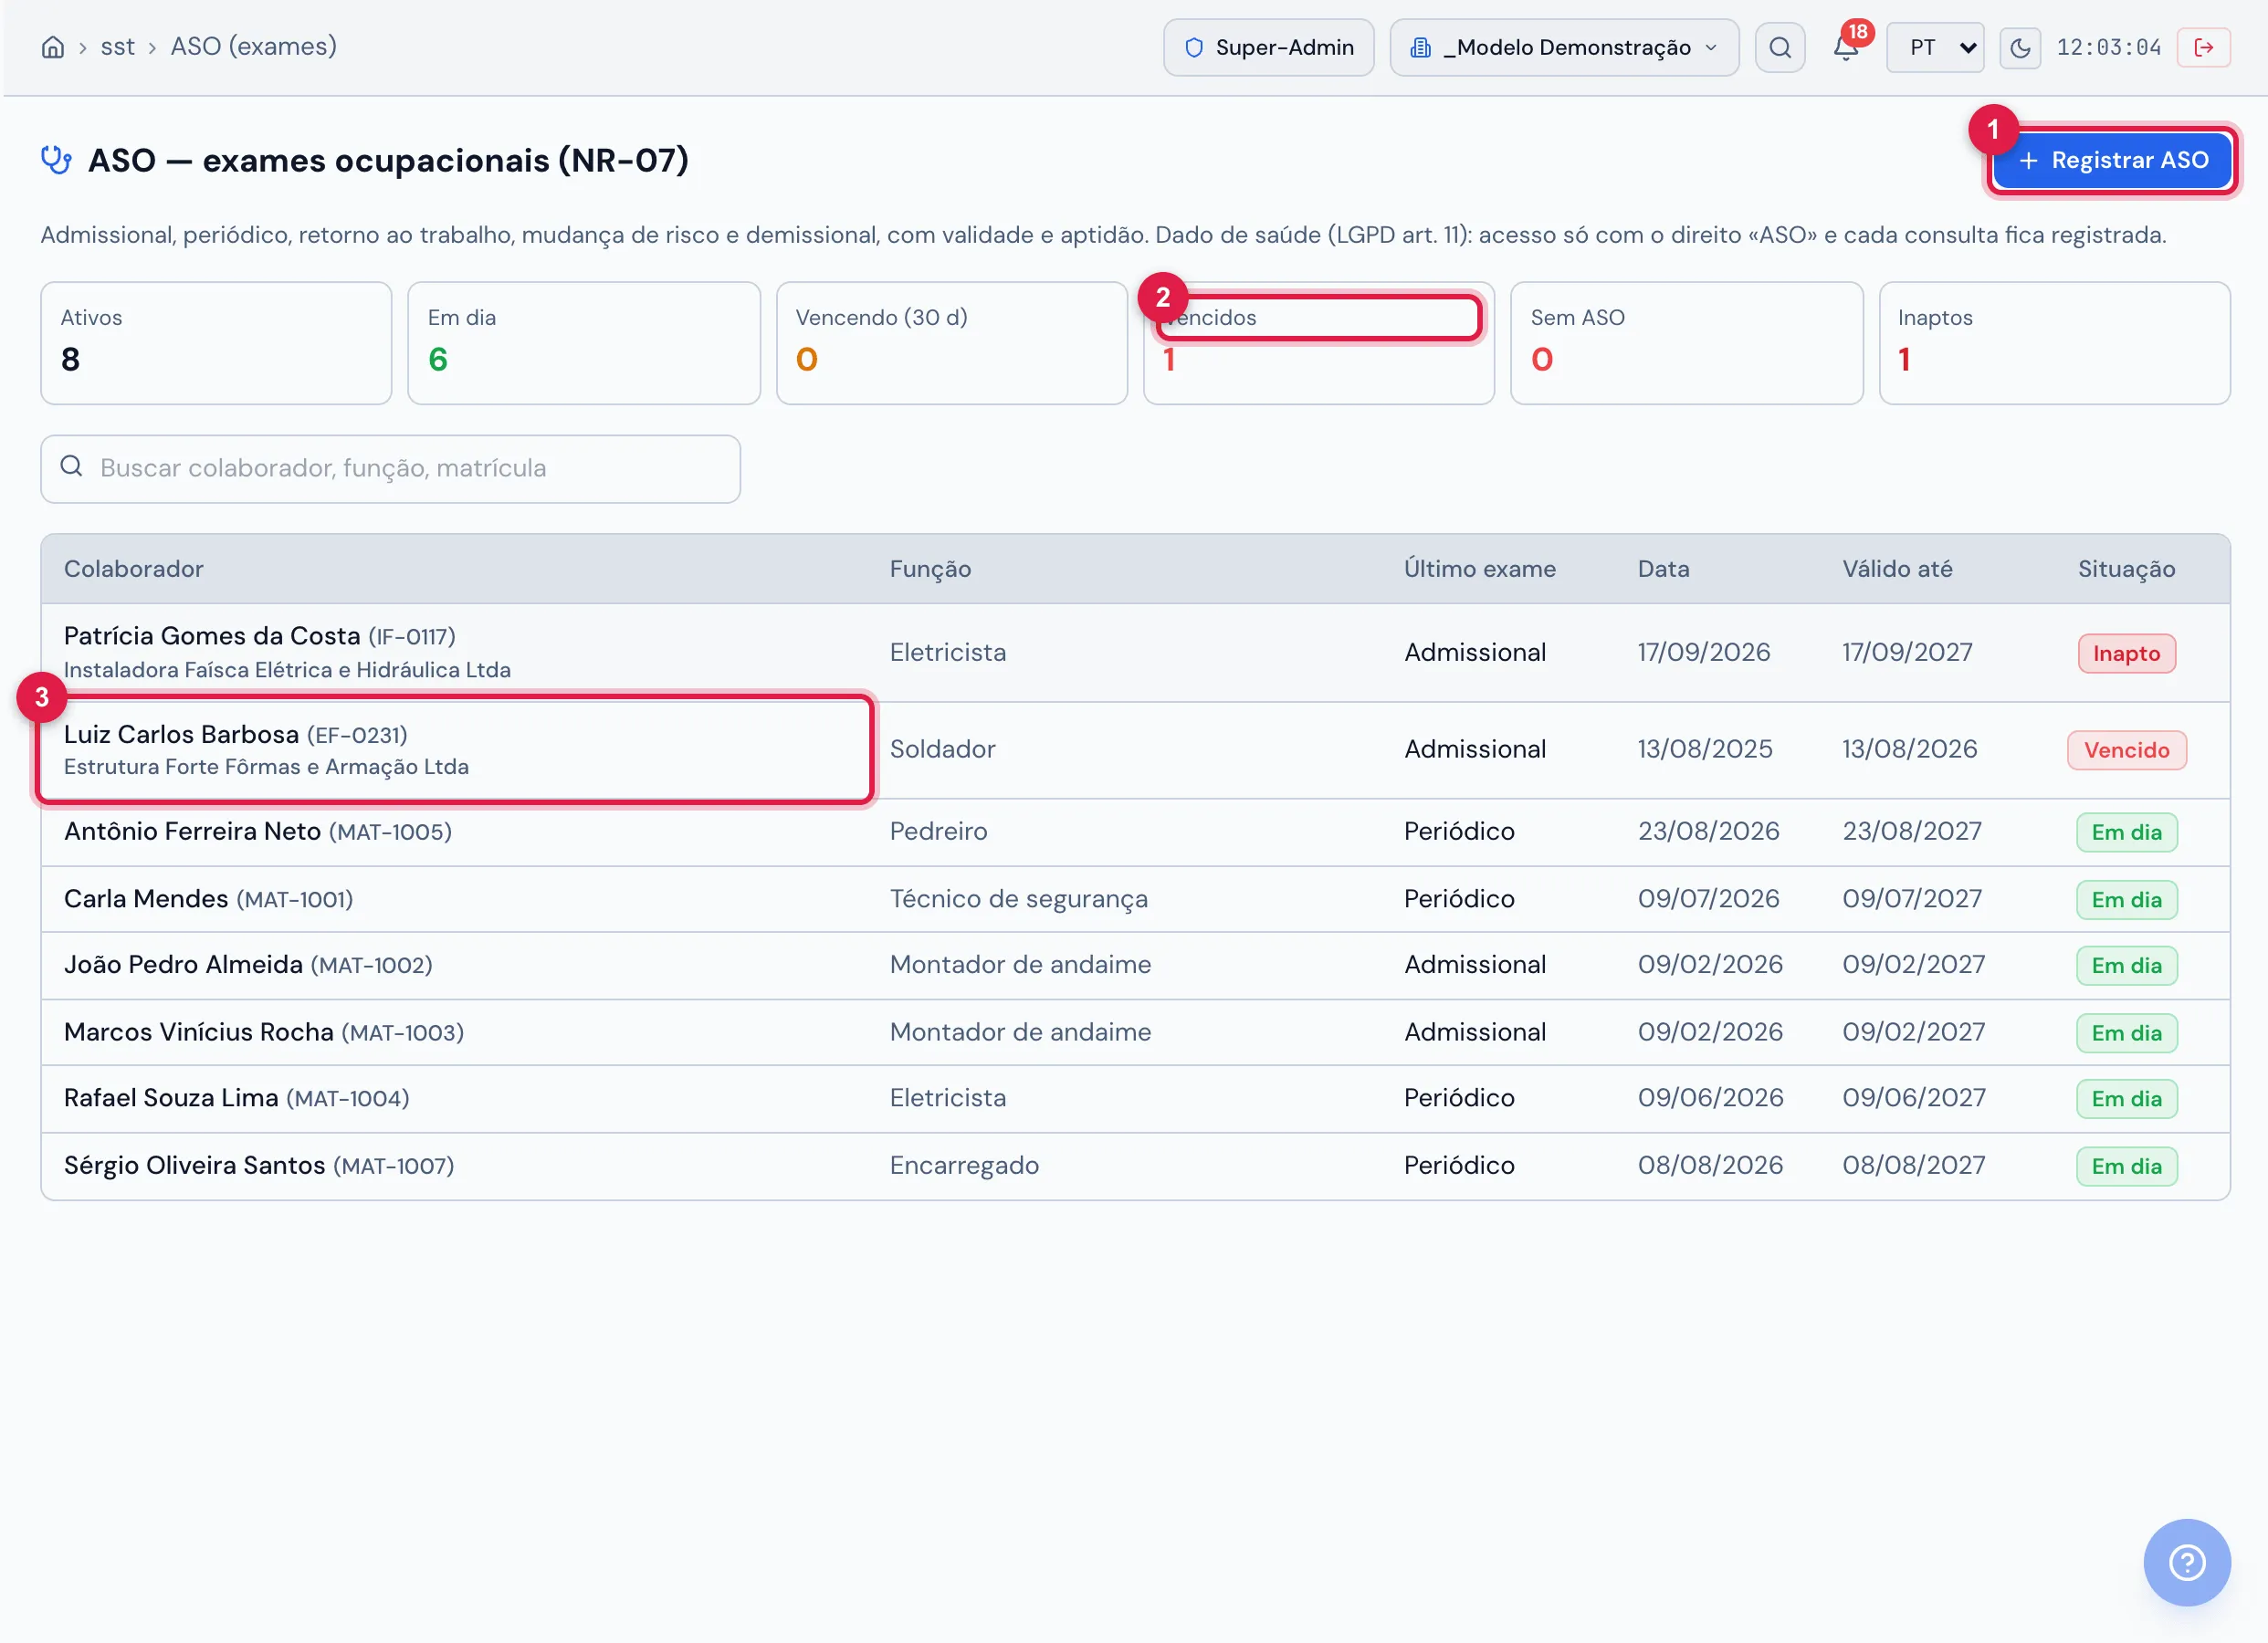Select the Vencendo (30 d) card
The image size is (2268, 1643).
click(x=952, y=343)
